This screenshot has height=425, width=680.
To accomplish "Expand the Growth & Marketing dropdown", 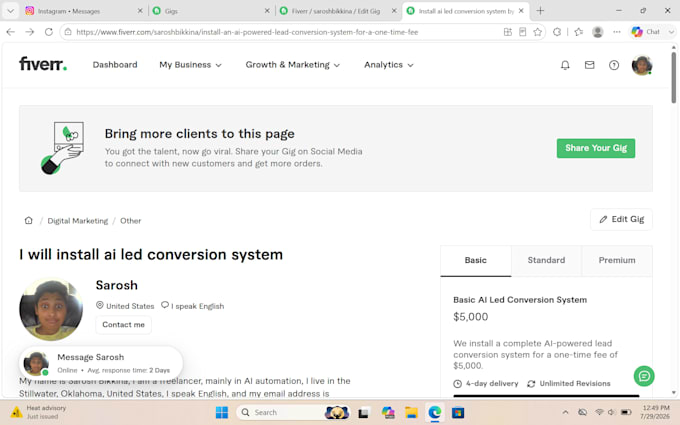I will 293,65.
